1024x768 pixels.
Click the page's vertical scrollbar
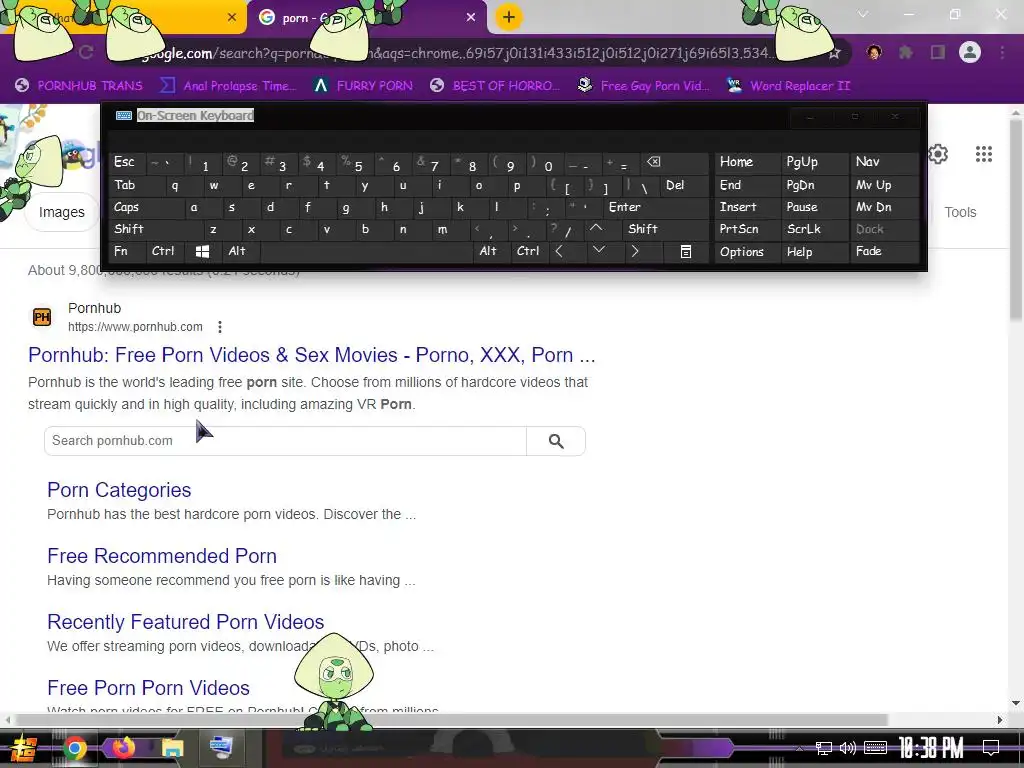[1016, 222]
